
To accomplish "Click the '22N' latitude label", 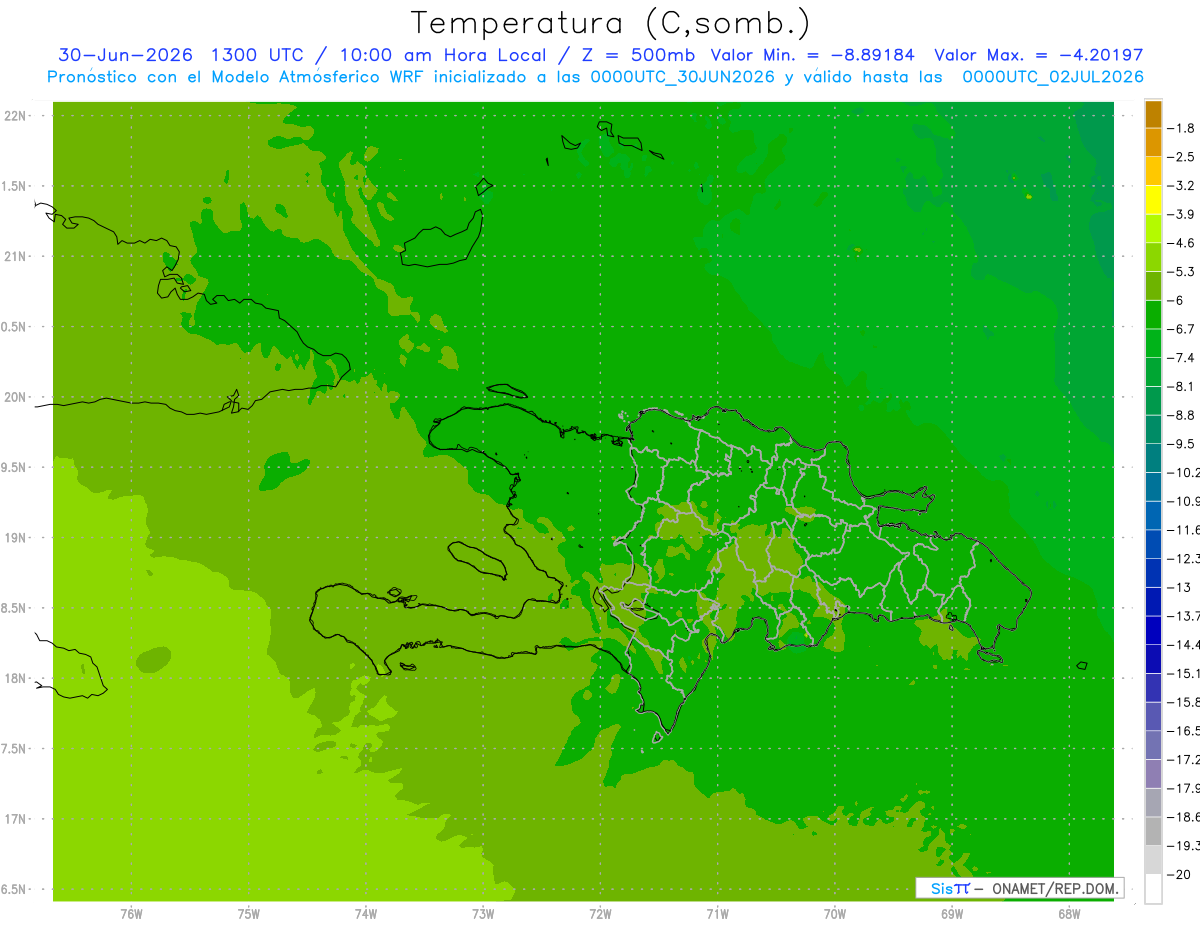I will point(15,116).
